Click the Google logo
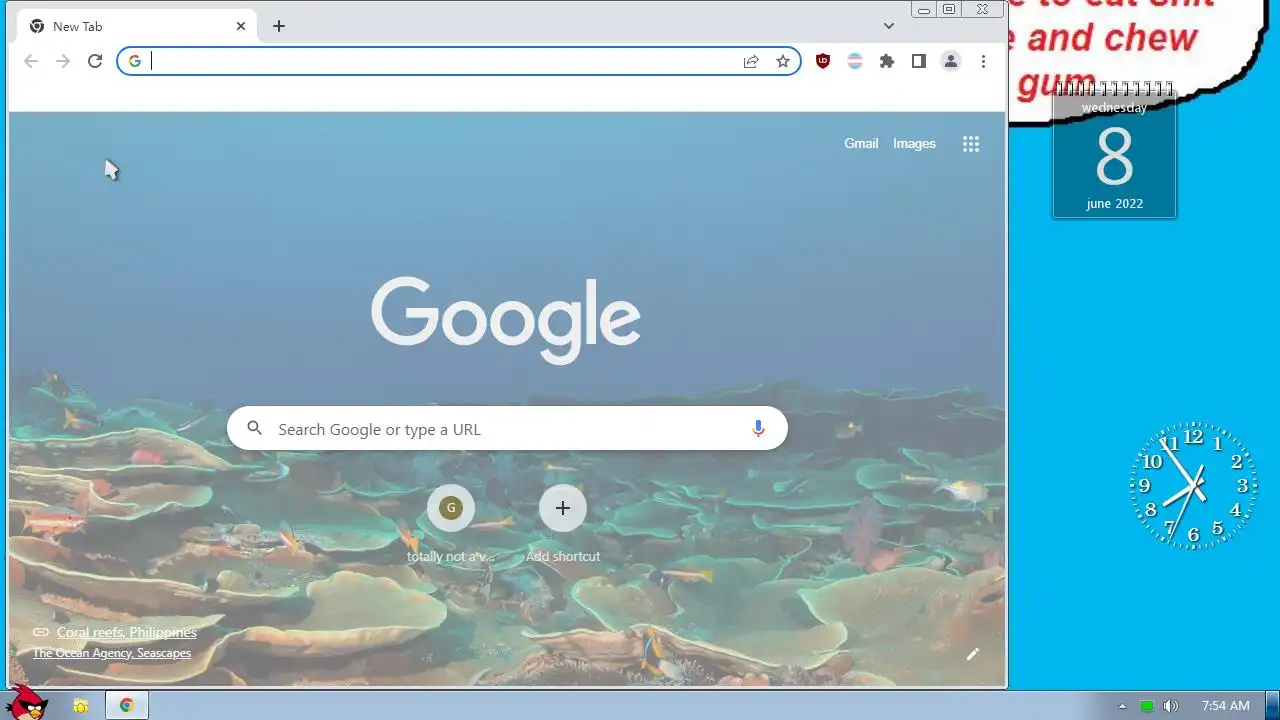This screenshot has width=1280, height=720. pyautogui.click(x=506, y=320)
